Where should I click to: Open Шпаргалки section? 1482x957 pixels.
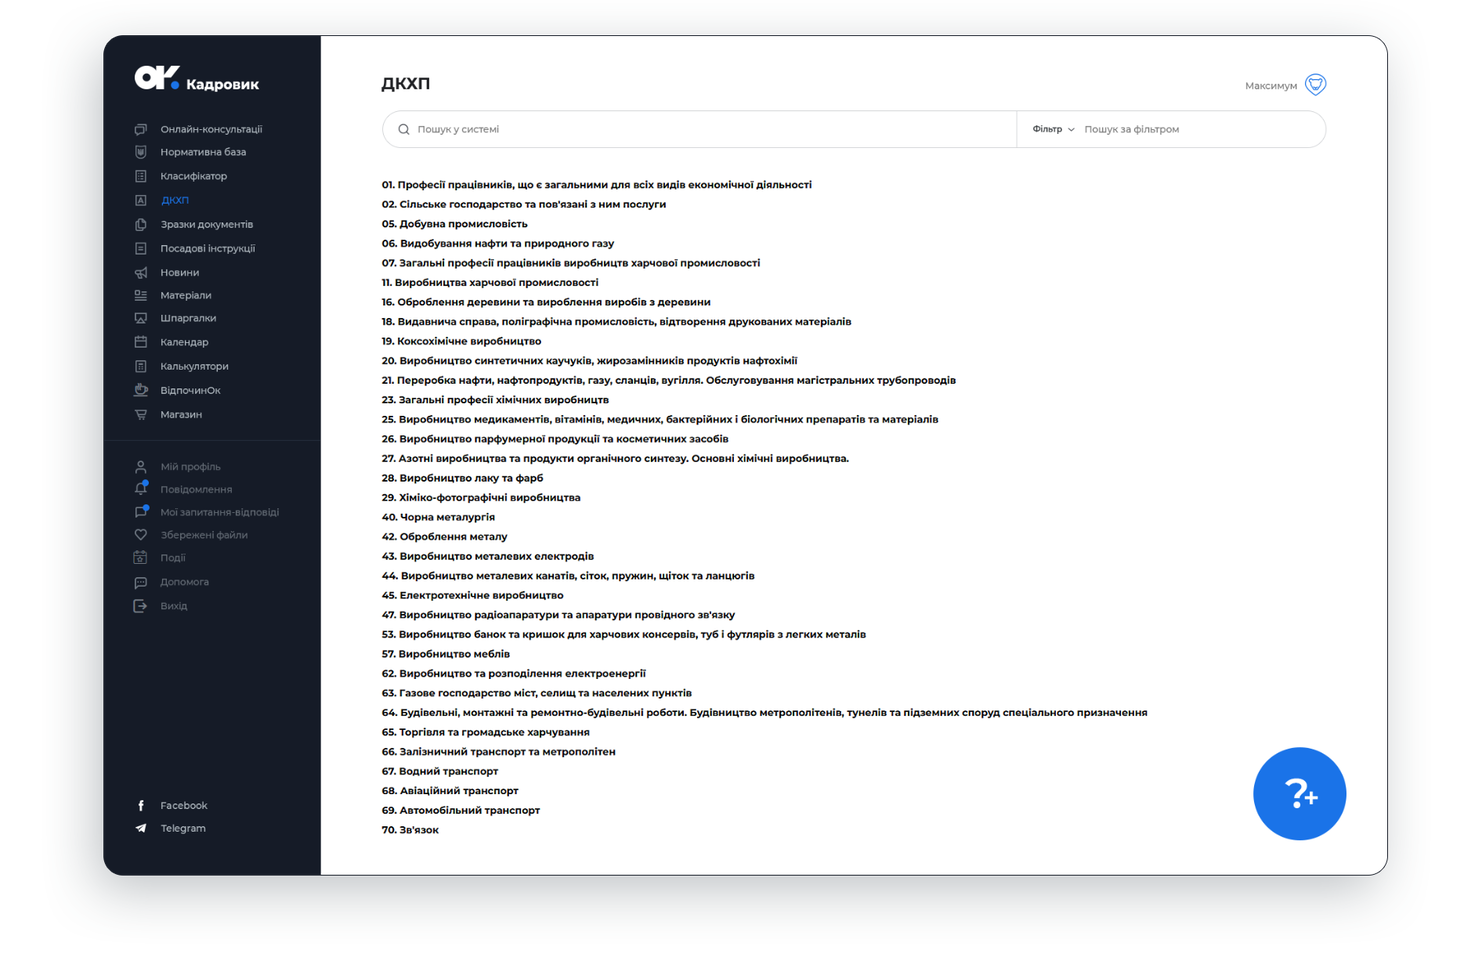pos(188,318)
